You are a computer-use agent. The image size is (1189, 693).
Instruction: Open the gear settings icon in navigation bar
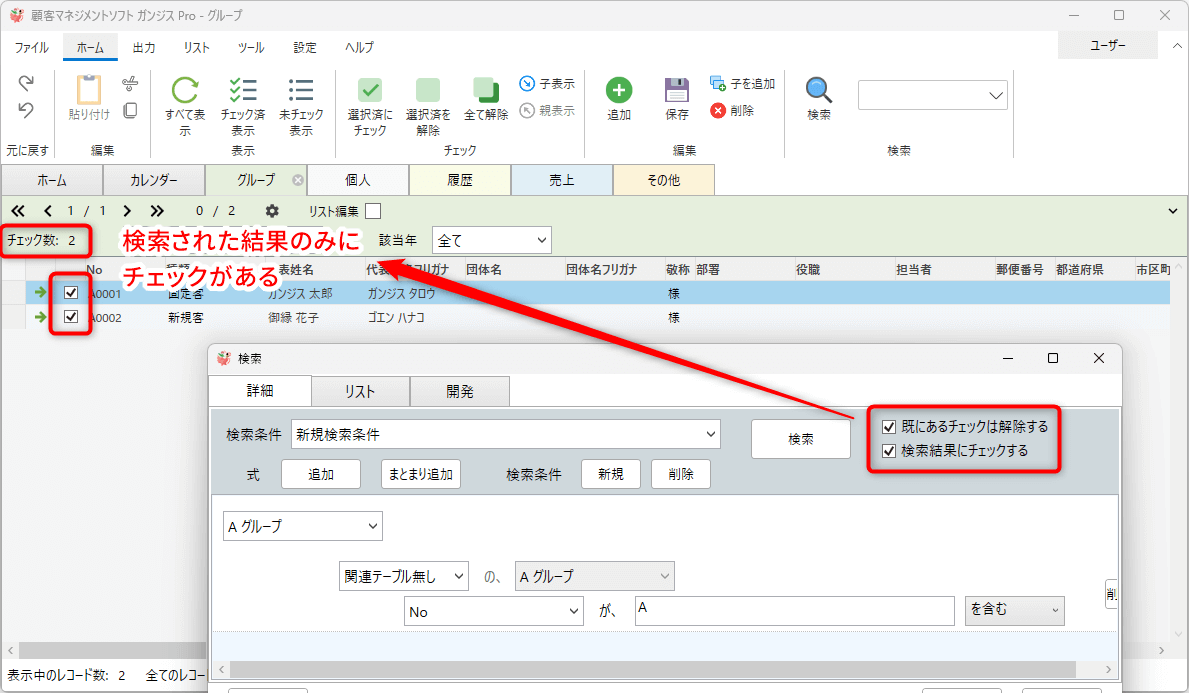tap(272, 211)
